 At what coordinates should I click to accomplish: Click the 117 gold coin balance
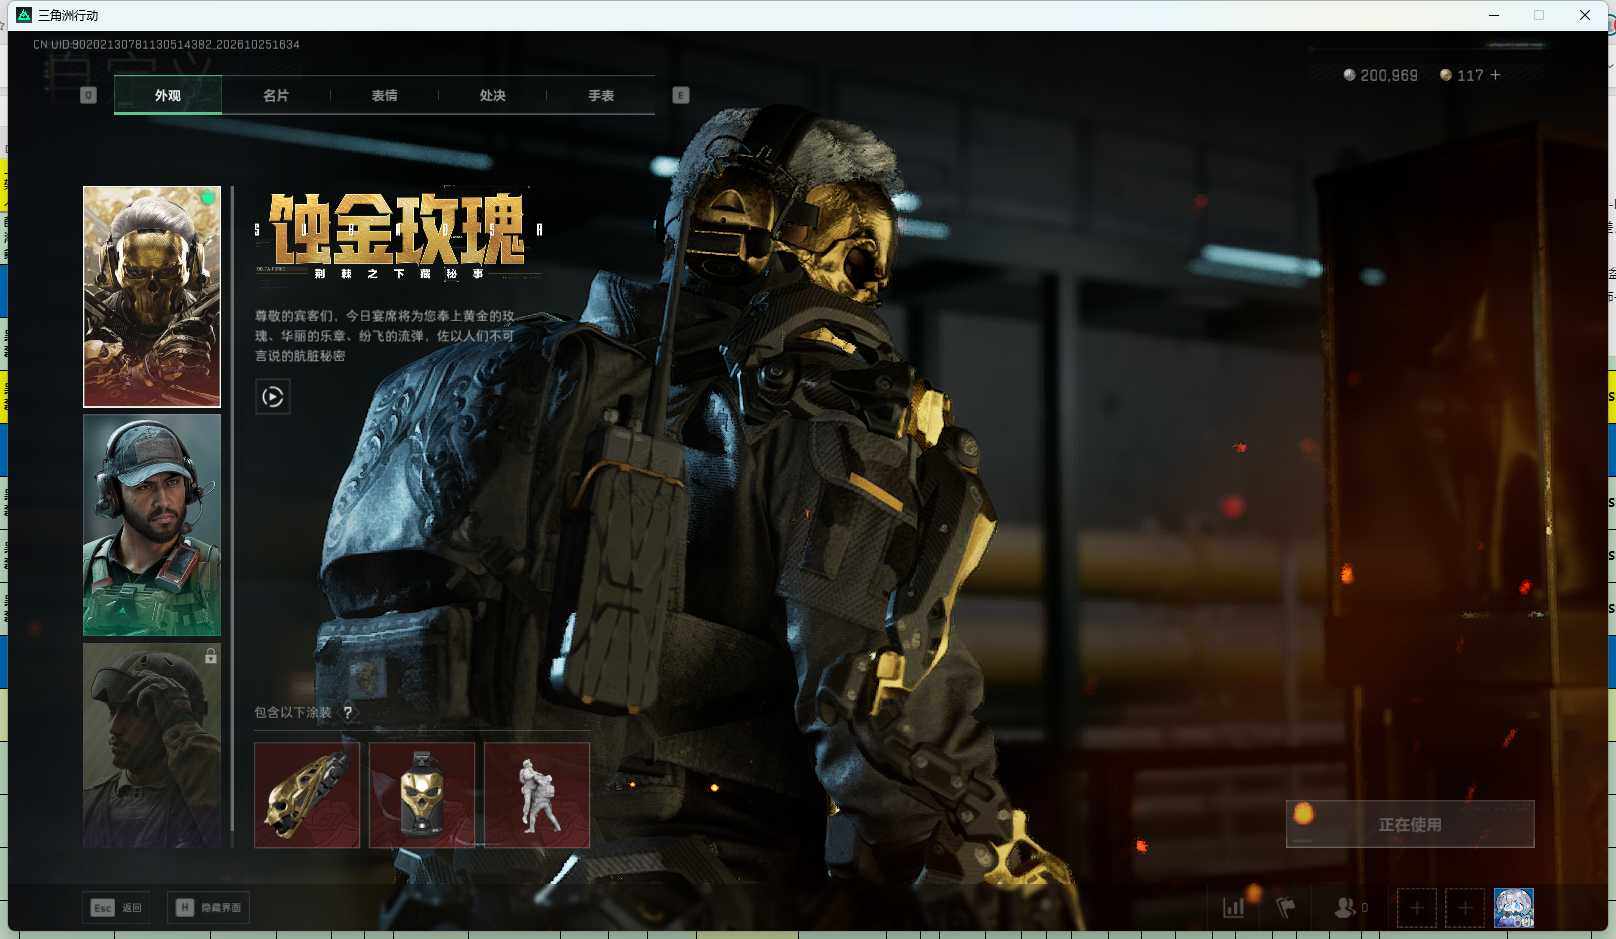(1461, 75)
